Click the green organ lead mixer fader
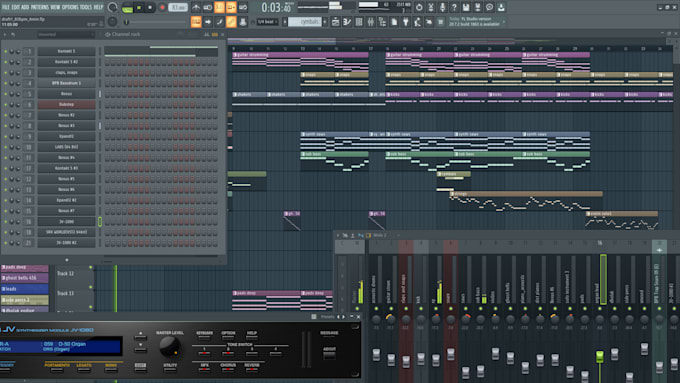The width and height of the screenshot is (680, 383). tap(600, 357)
